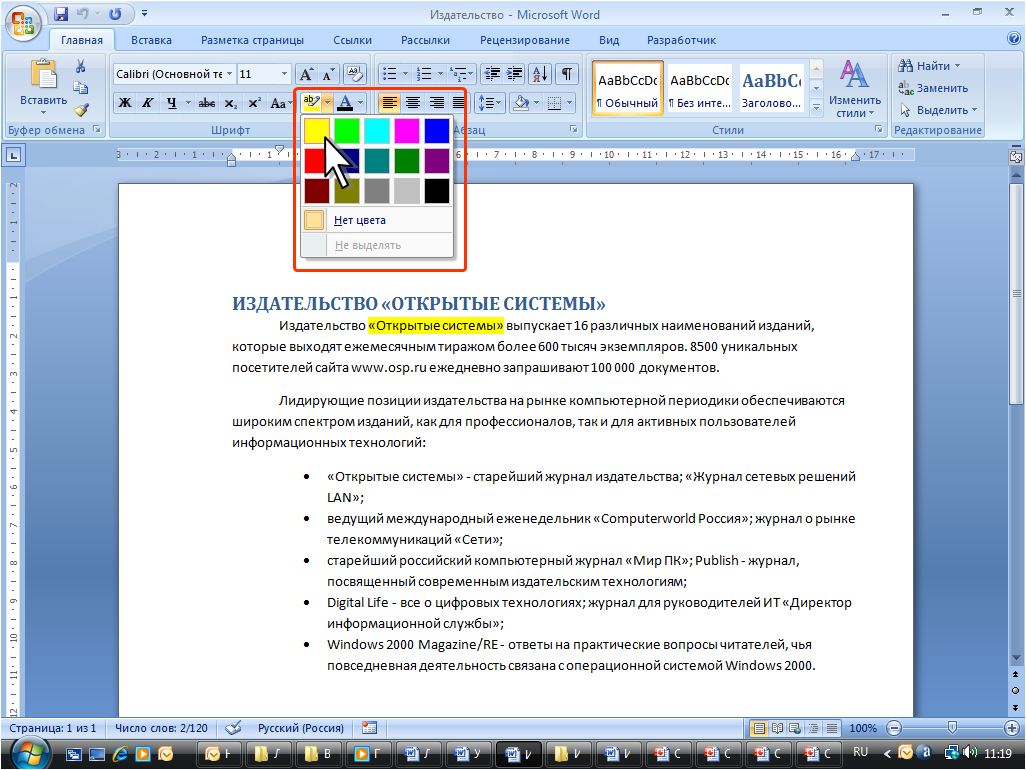
Task: Pick the bright green highlight color
Action: 347,131
